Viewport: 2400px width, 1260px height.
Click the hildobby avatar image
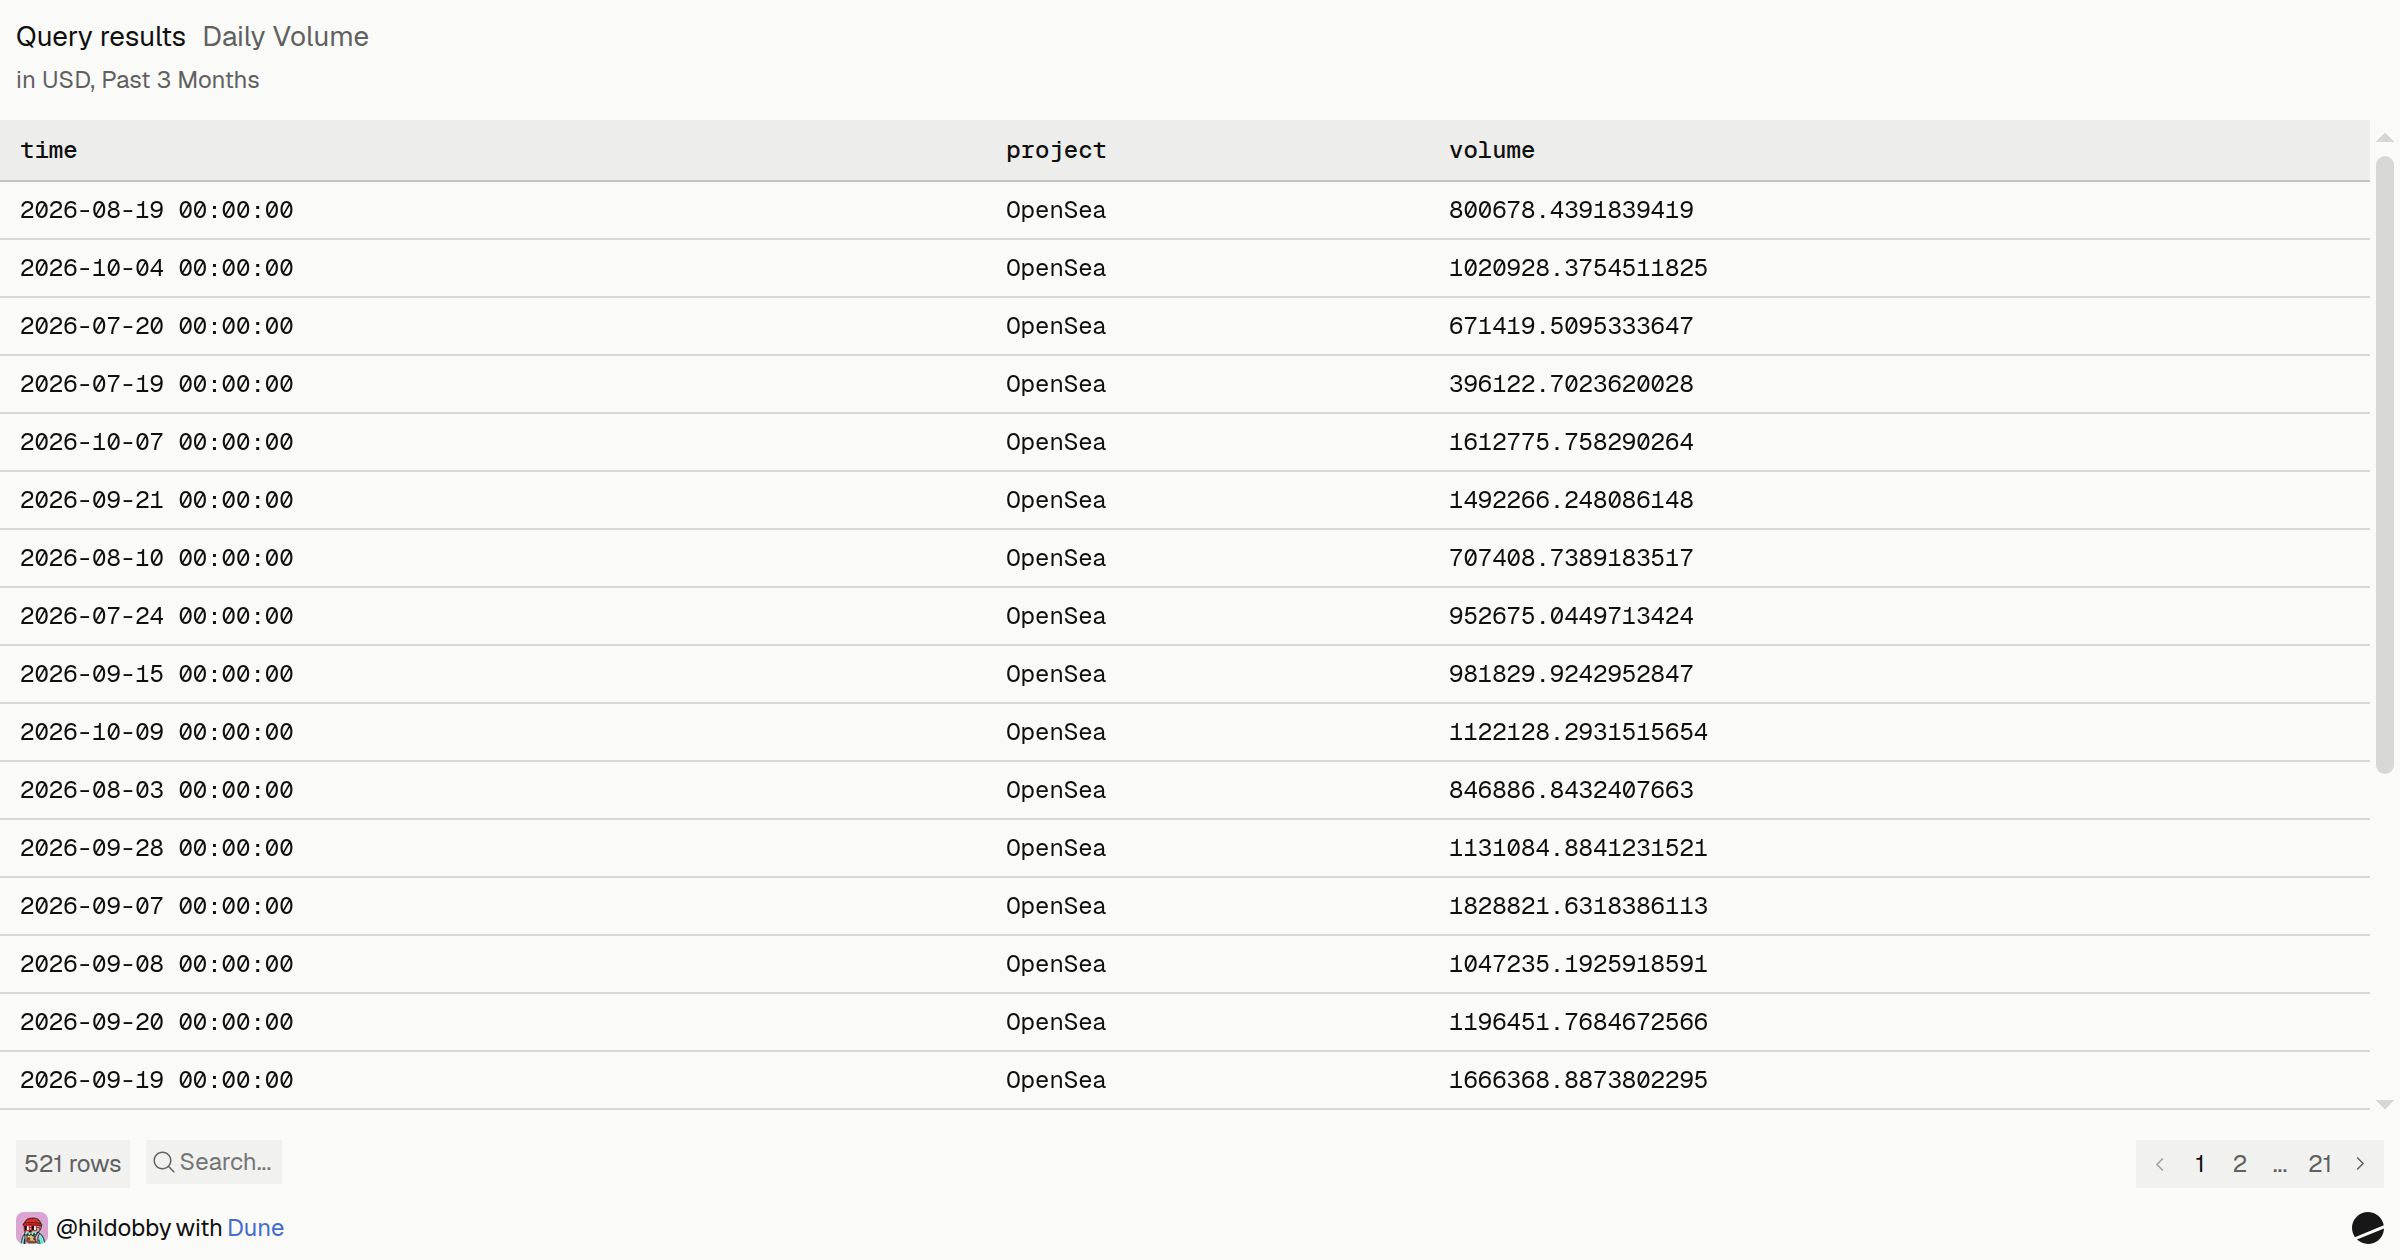pyautogui.click(x=32, y=1228)
